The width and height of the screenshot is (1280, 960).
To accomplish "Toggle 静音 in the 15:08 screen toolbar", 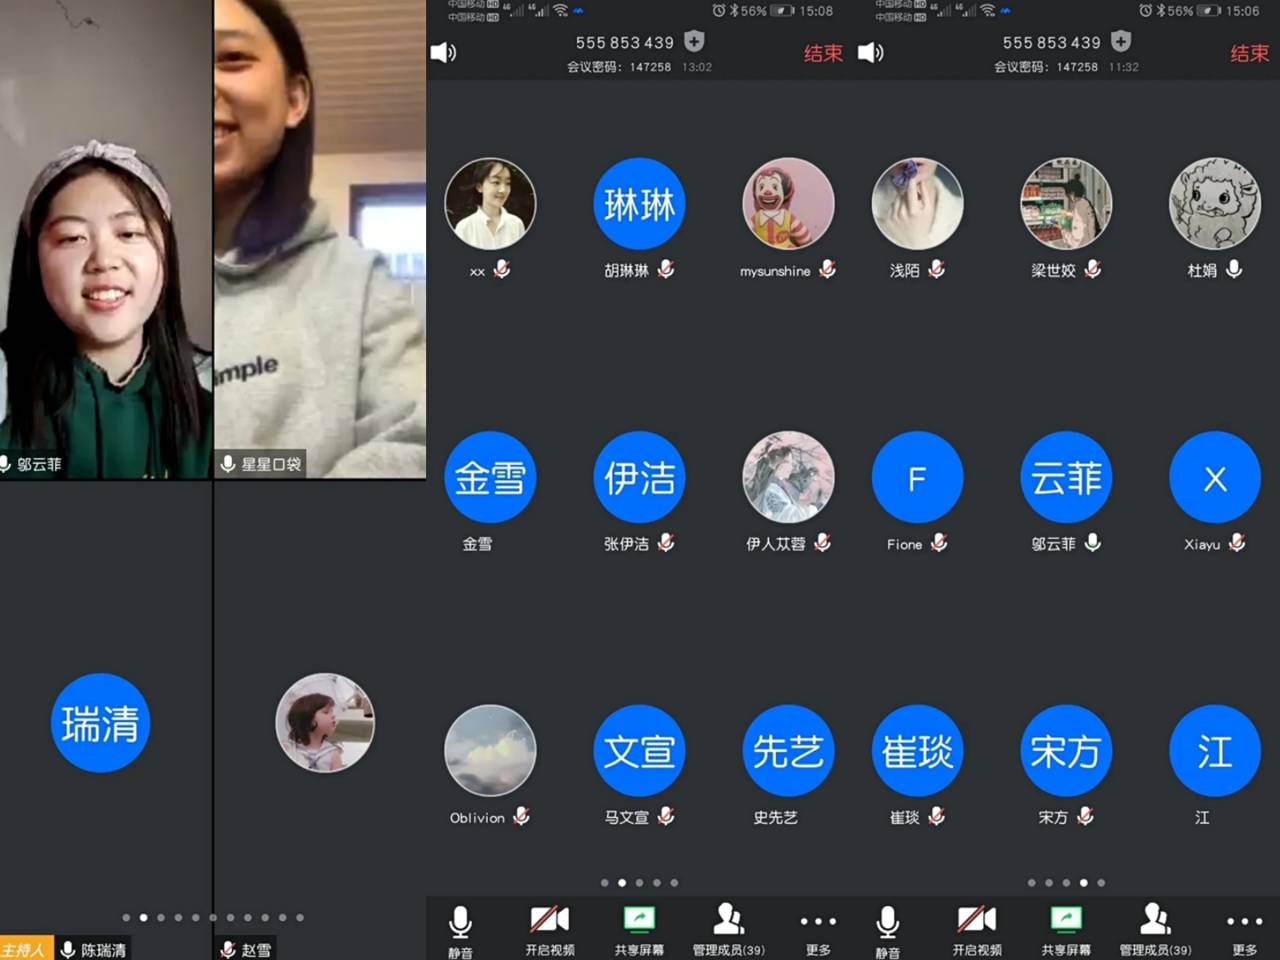I will [x=460, y=929].
